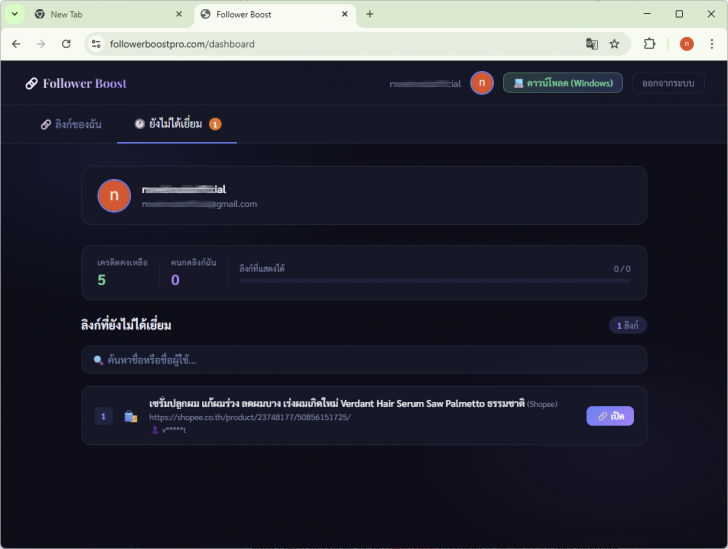Open the Extensions puzzle icon

click(650, 44)
